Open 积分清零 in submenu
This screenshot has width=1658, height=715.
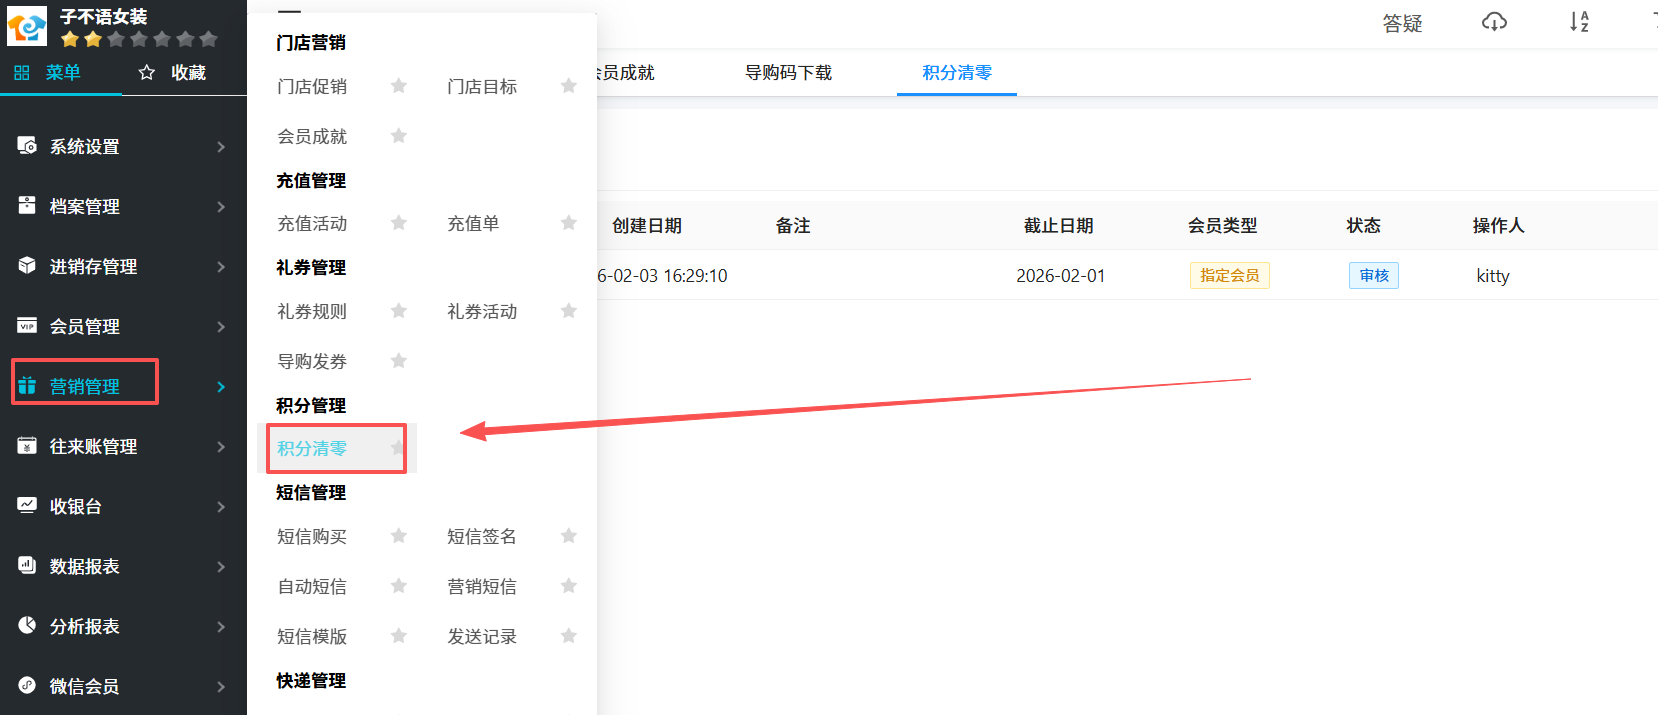(312, 449)
